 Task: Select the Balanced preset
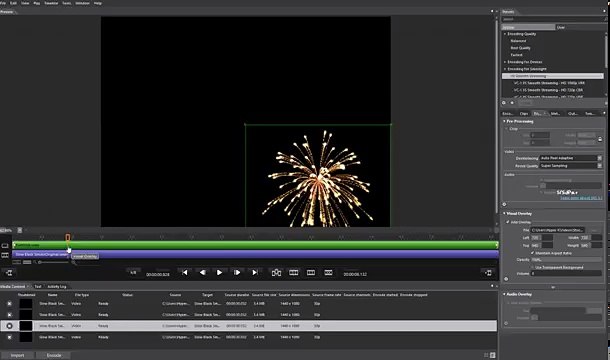[x=518, y=41]
